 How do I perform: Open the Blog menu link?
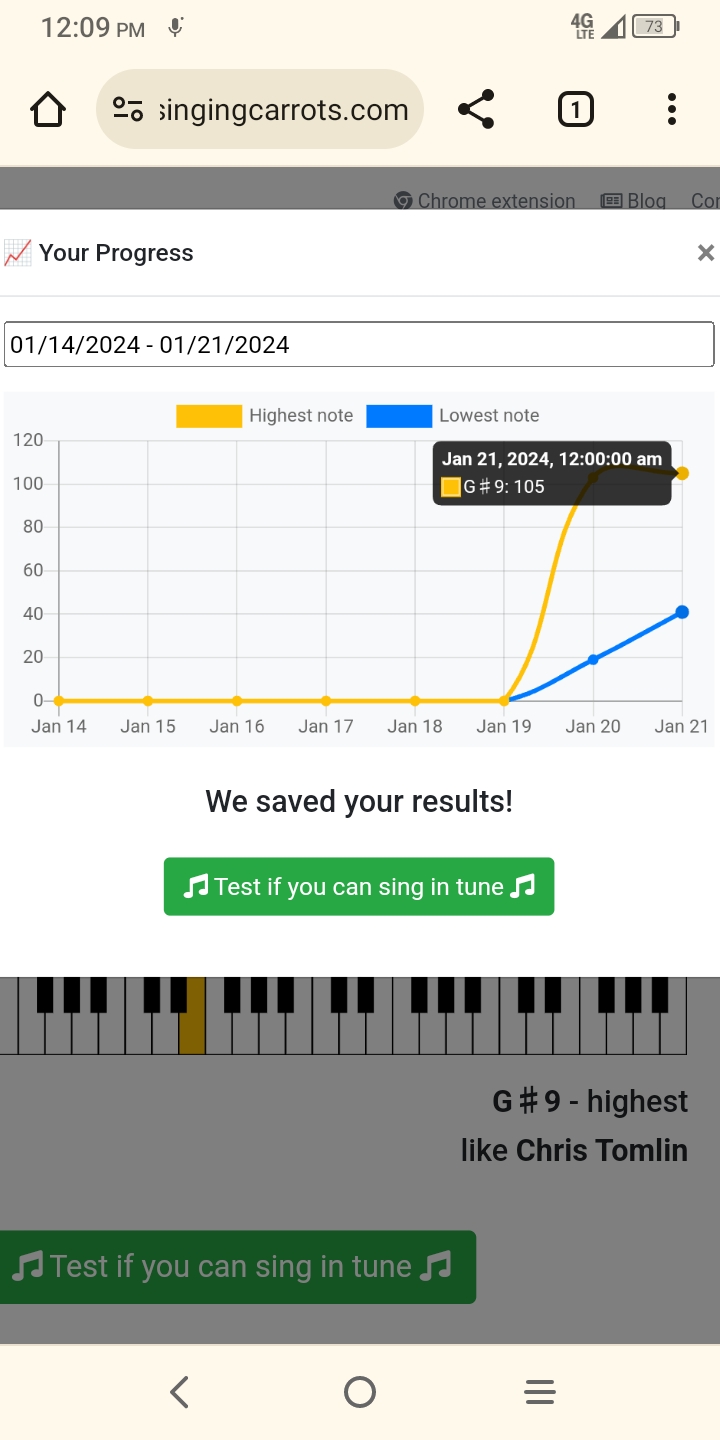pyautogui.click(x=633, y=201)
